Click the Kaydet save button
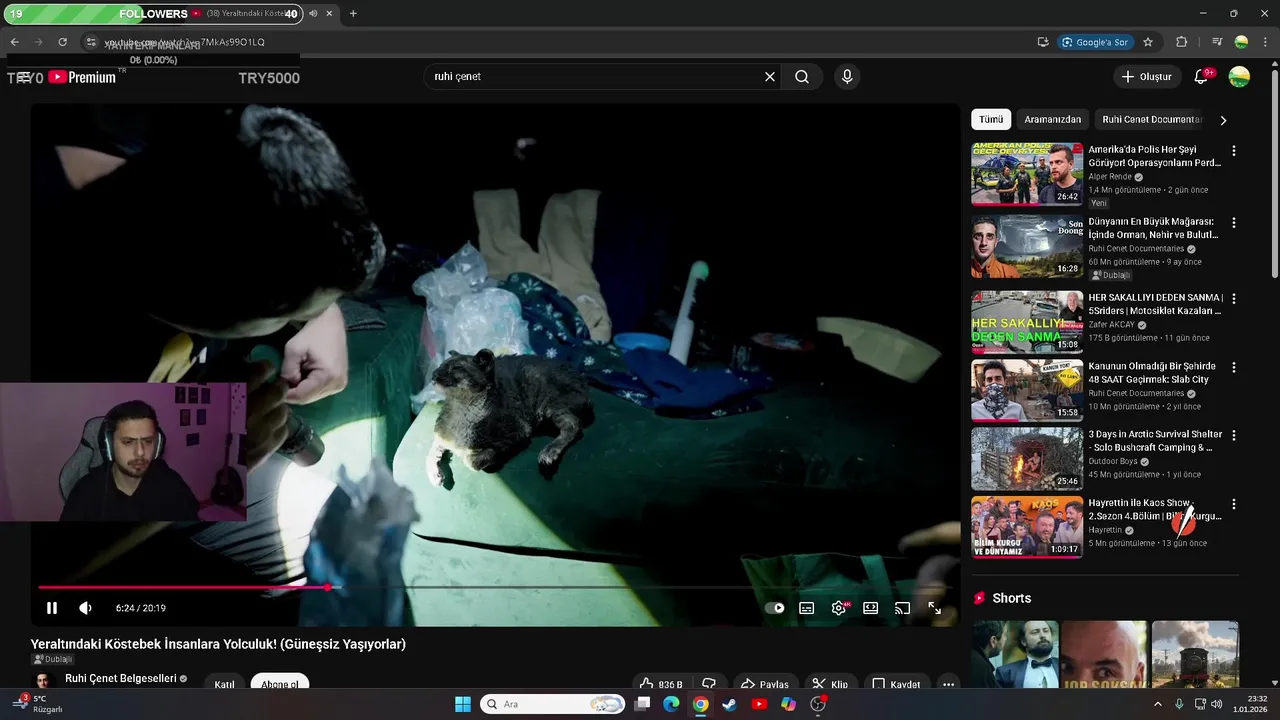Viewport: 1280px width, 720px height. pyautogui.click(x=896, y=684)
